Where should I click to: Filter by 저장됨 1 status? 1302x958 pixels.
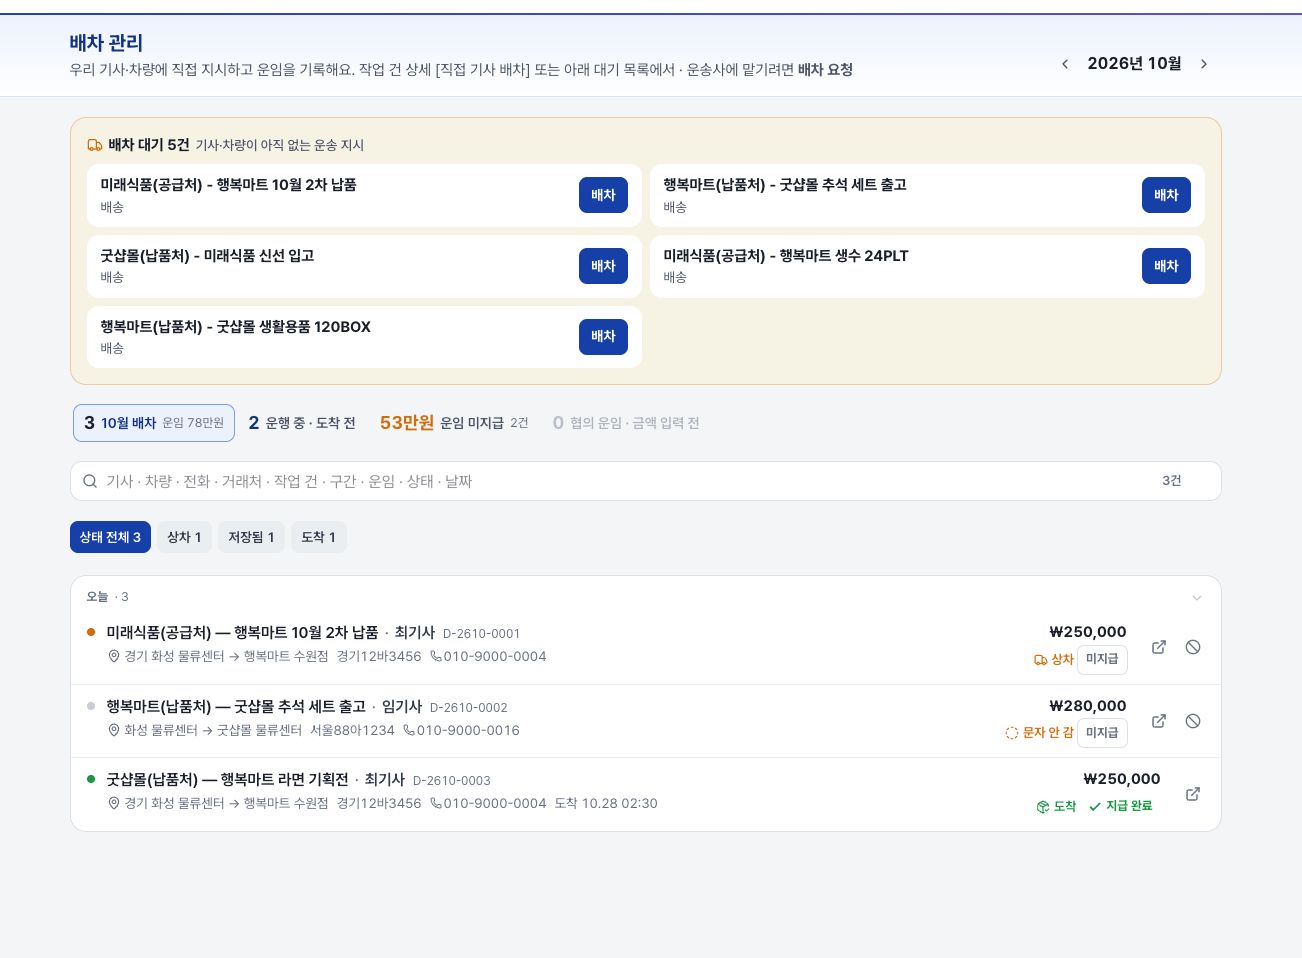click(251, 537)
